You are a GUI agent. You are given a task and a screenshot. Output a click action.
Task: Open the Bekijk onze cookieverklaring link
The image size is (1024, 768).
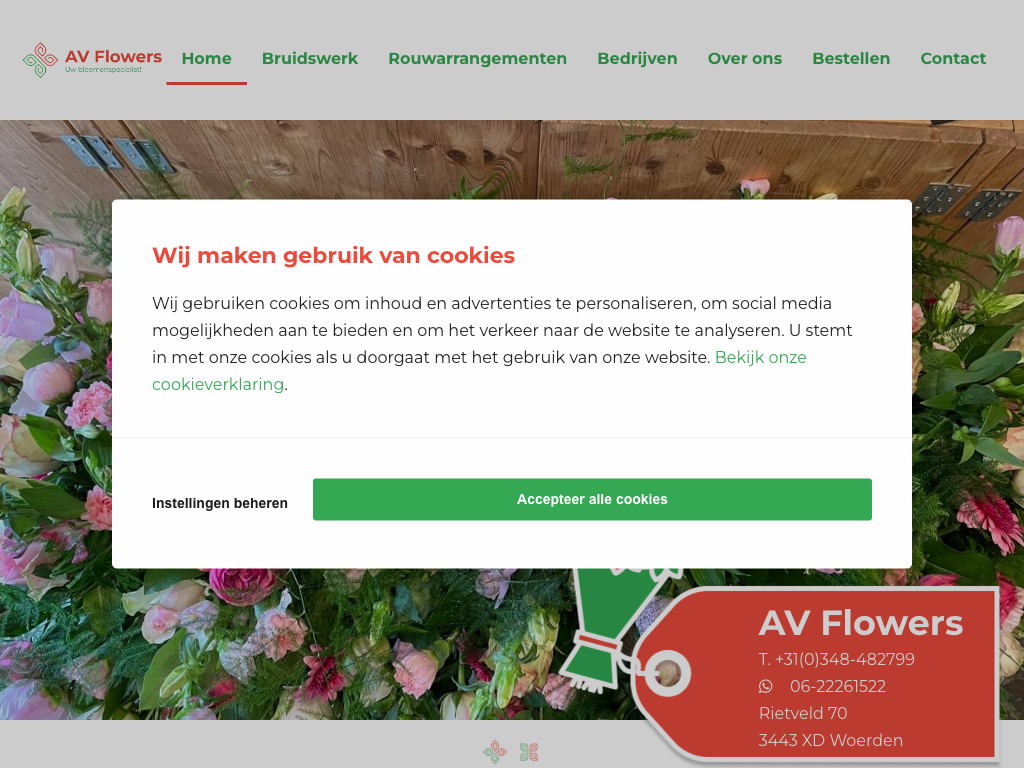(479, 371)
